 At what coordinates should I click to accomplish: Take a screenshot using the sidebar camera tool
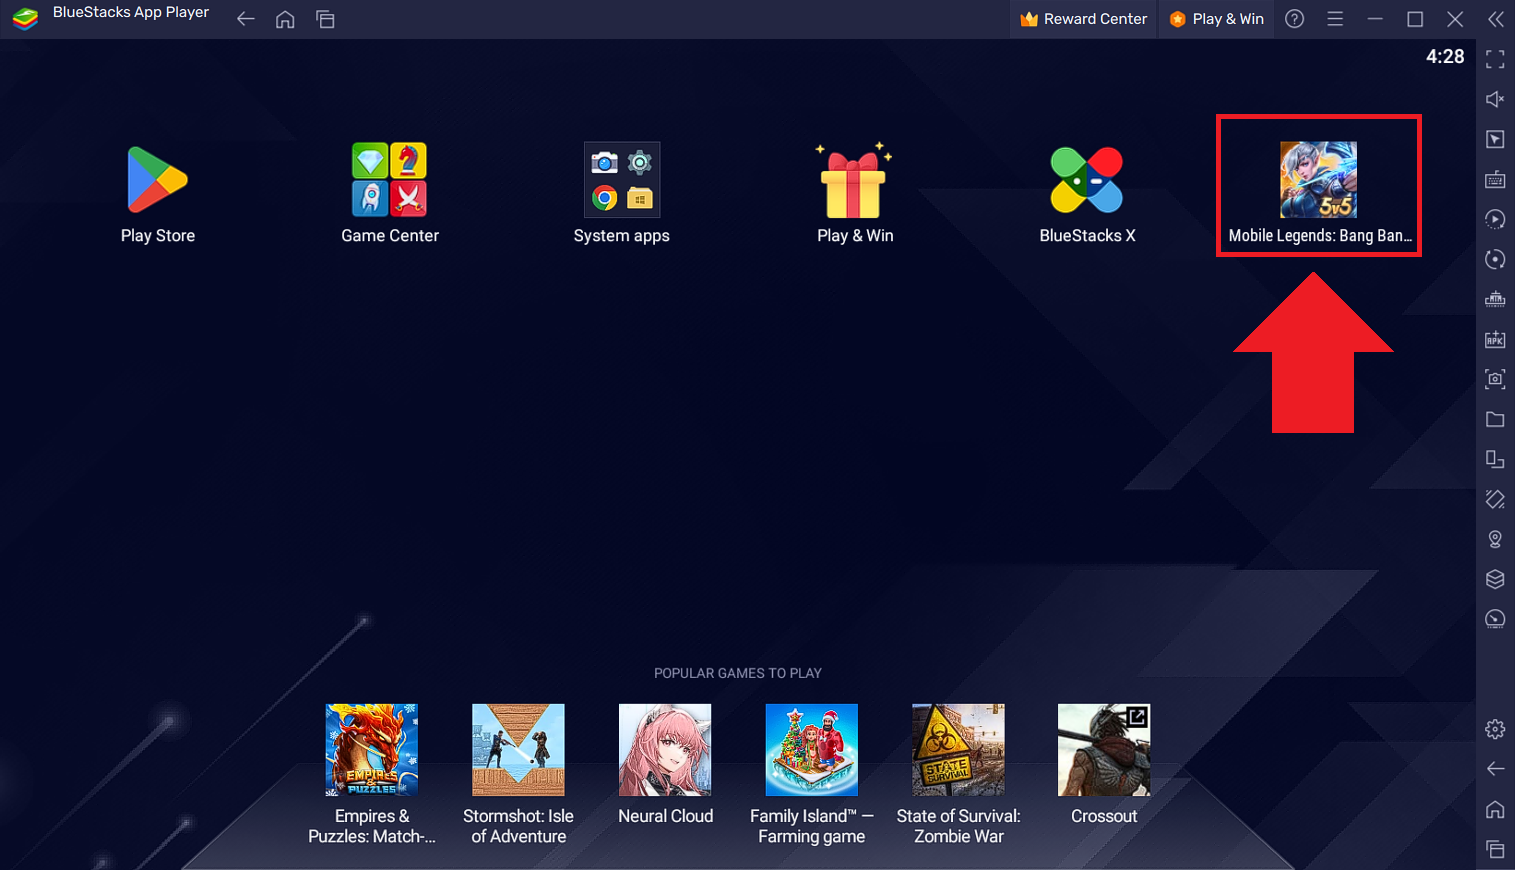(x=1495, y=379)
